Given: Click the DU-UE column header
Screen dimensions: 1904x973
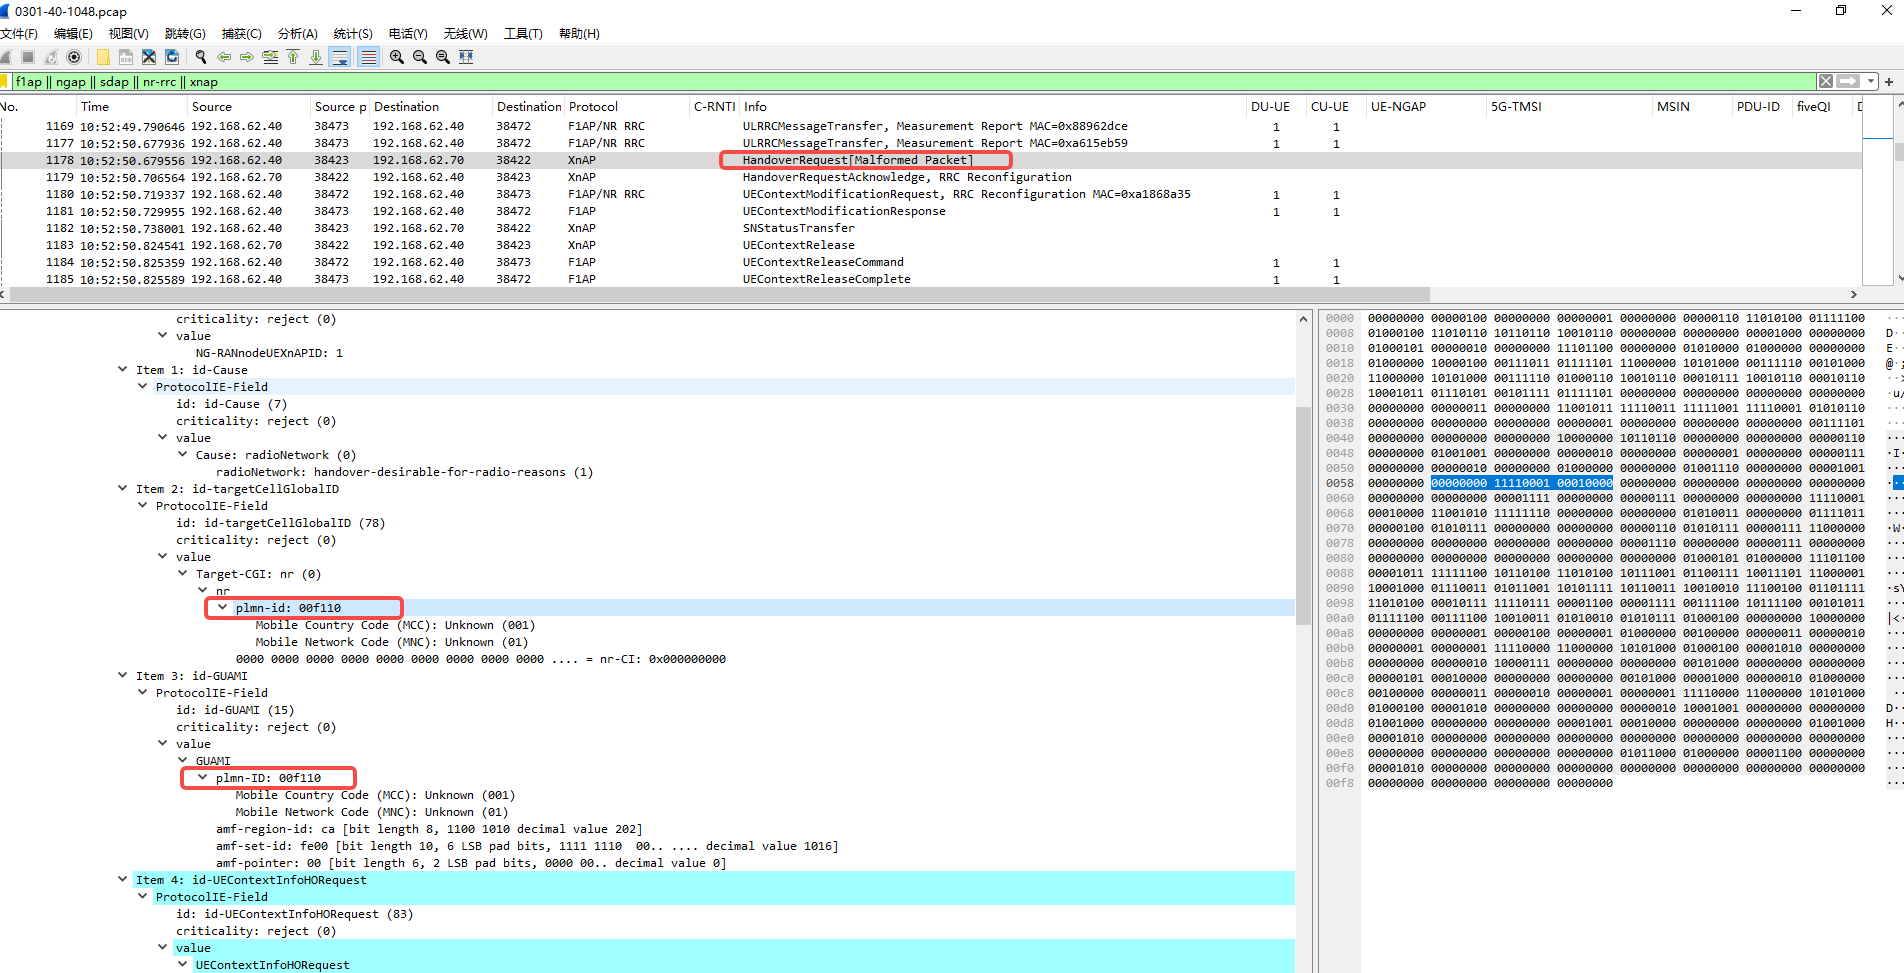Looking at the screenshot, I should (1276, 107).
